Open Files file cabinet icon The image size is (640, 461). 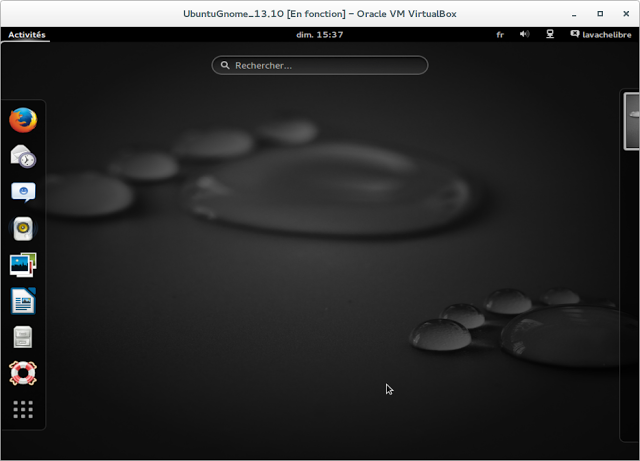(23, 337)
